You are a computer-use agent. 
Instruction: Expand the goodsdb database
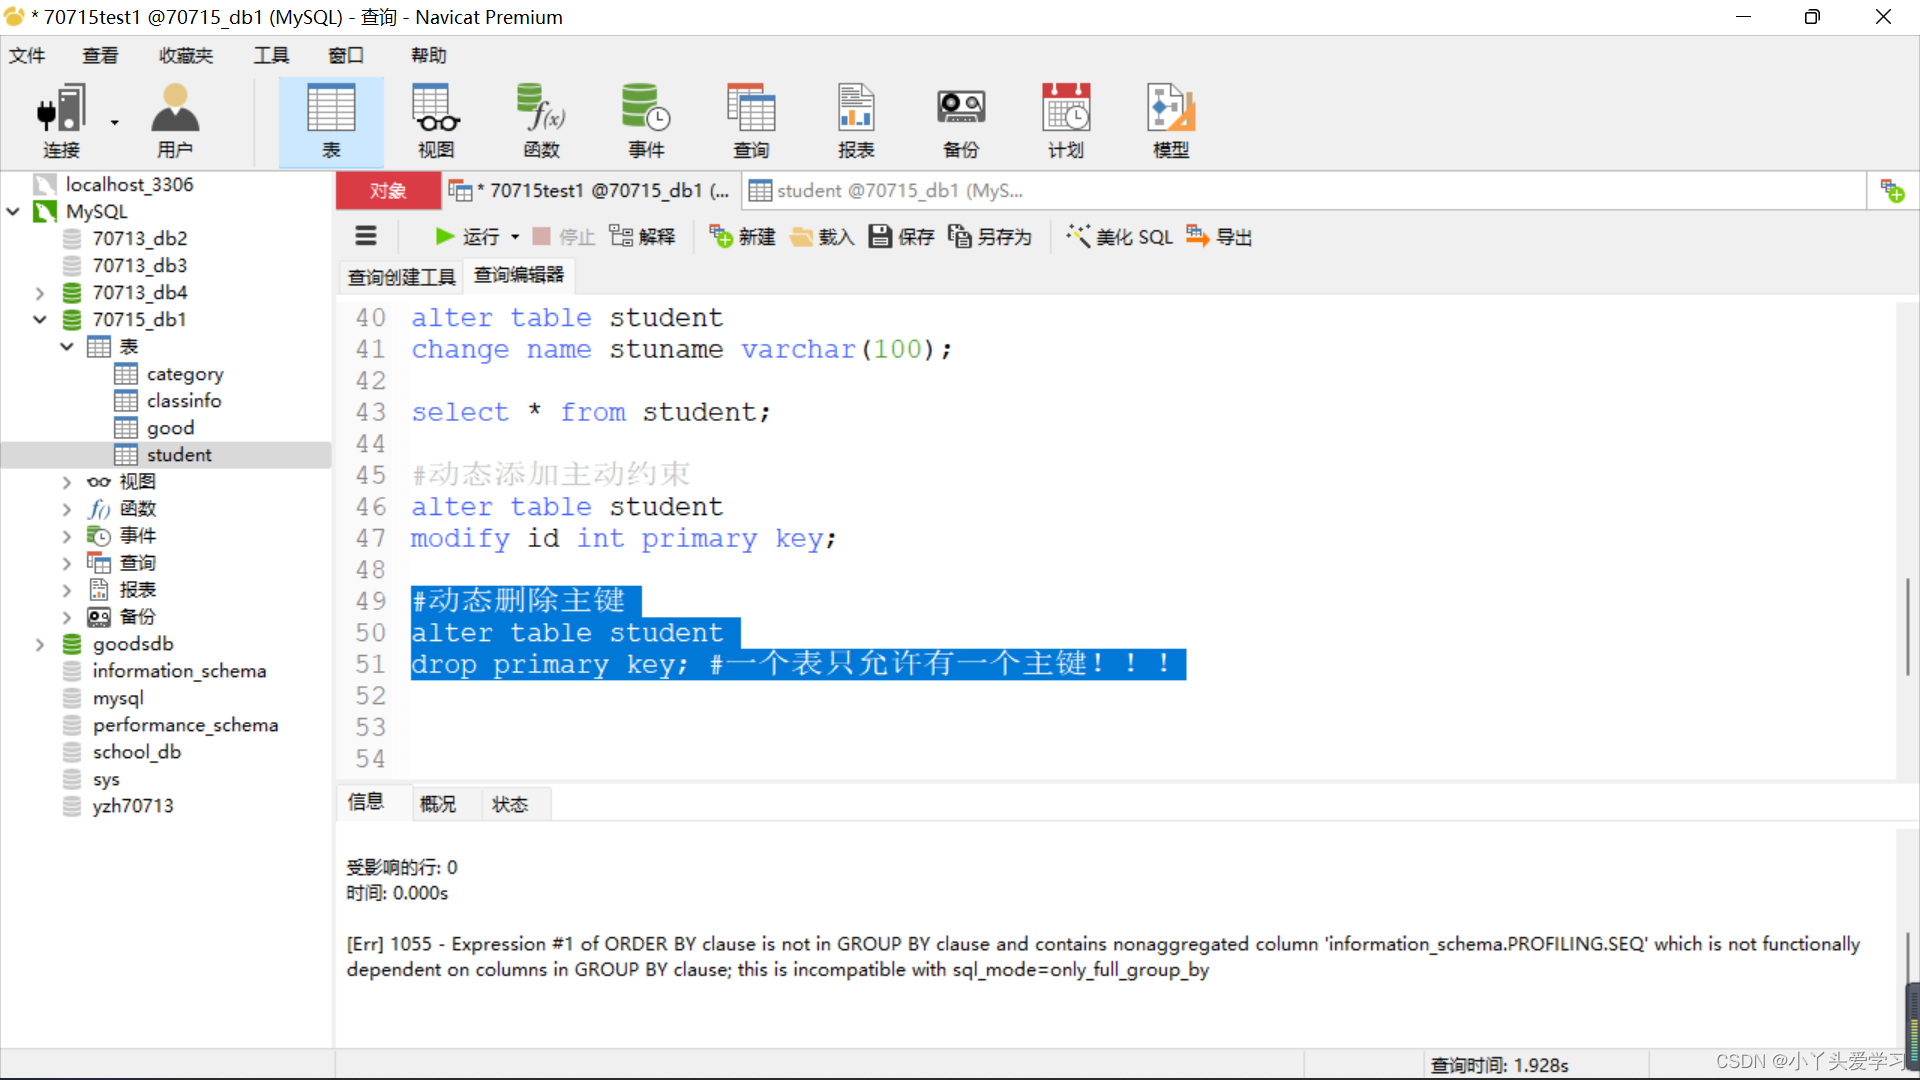point(40,644)
